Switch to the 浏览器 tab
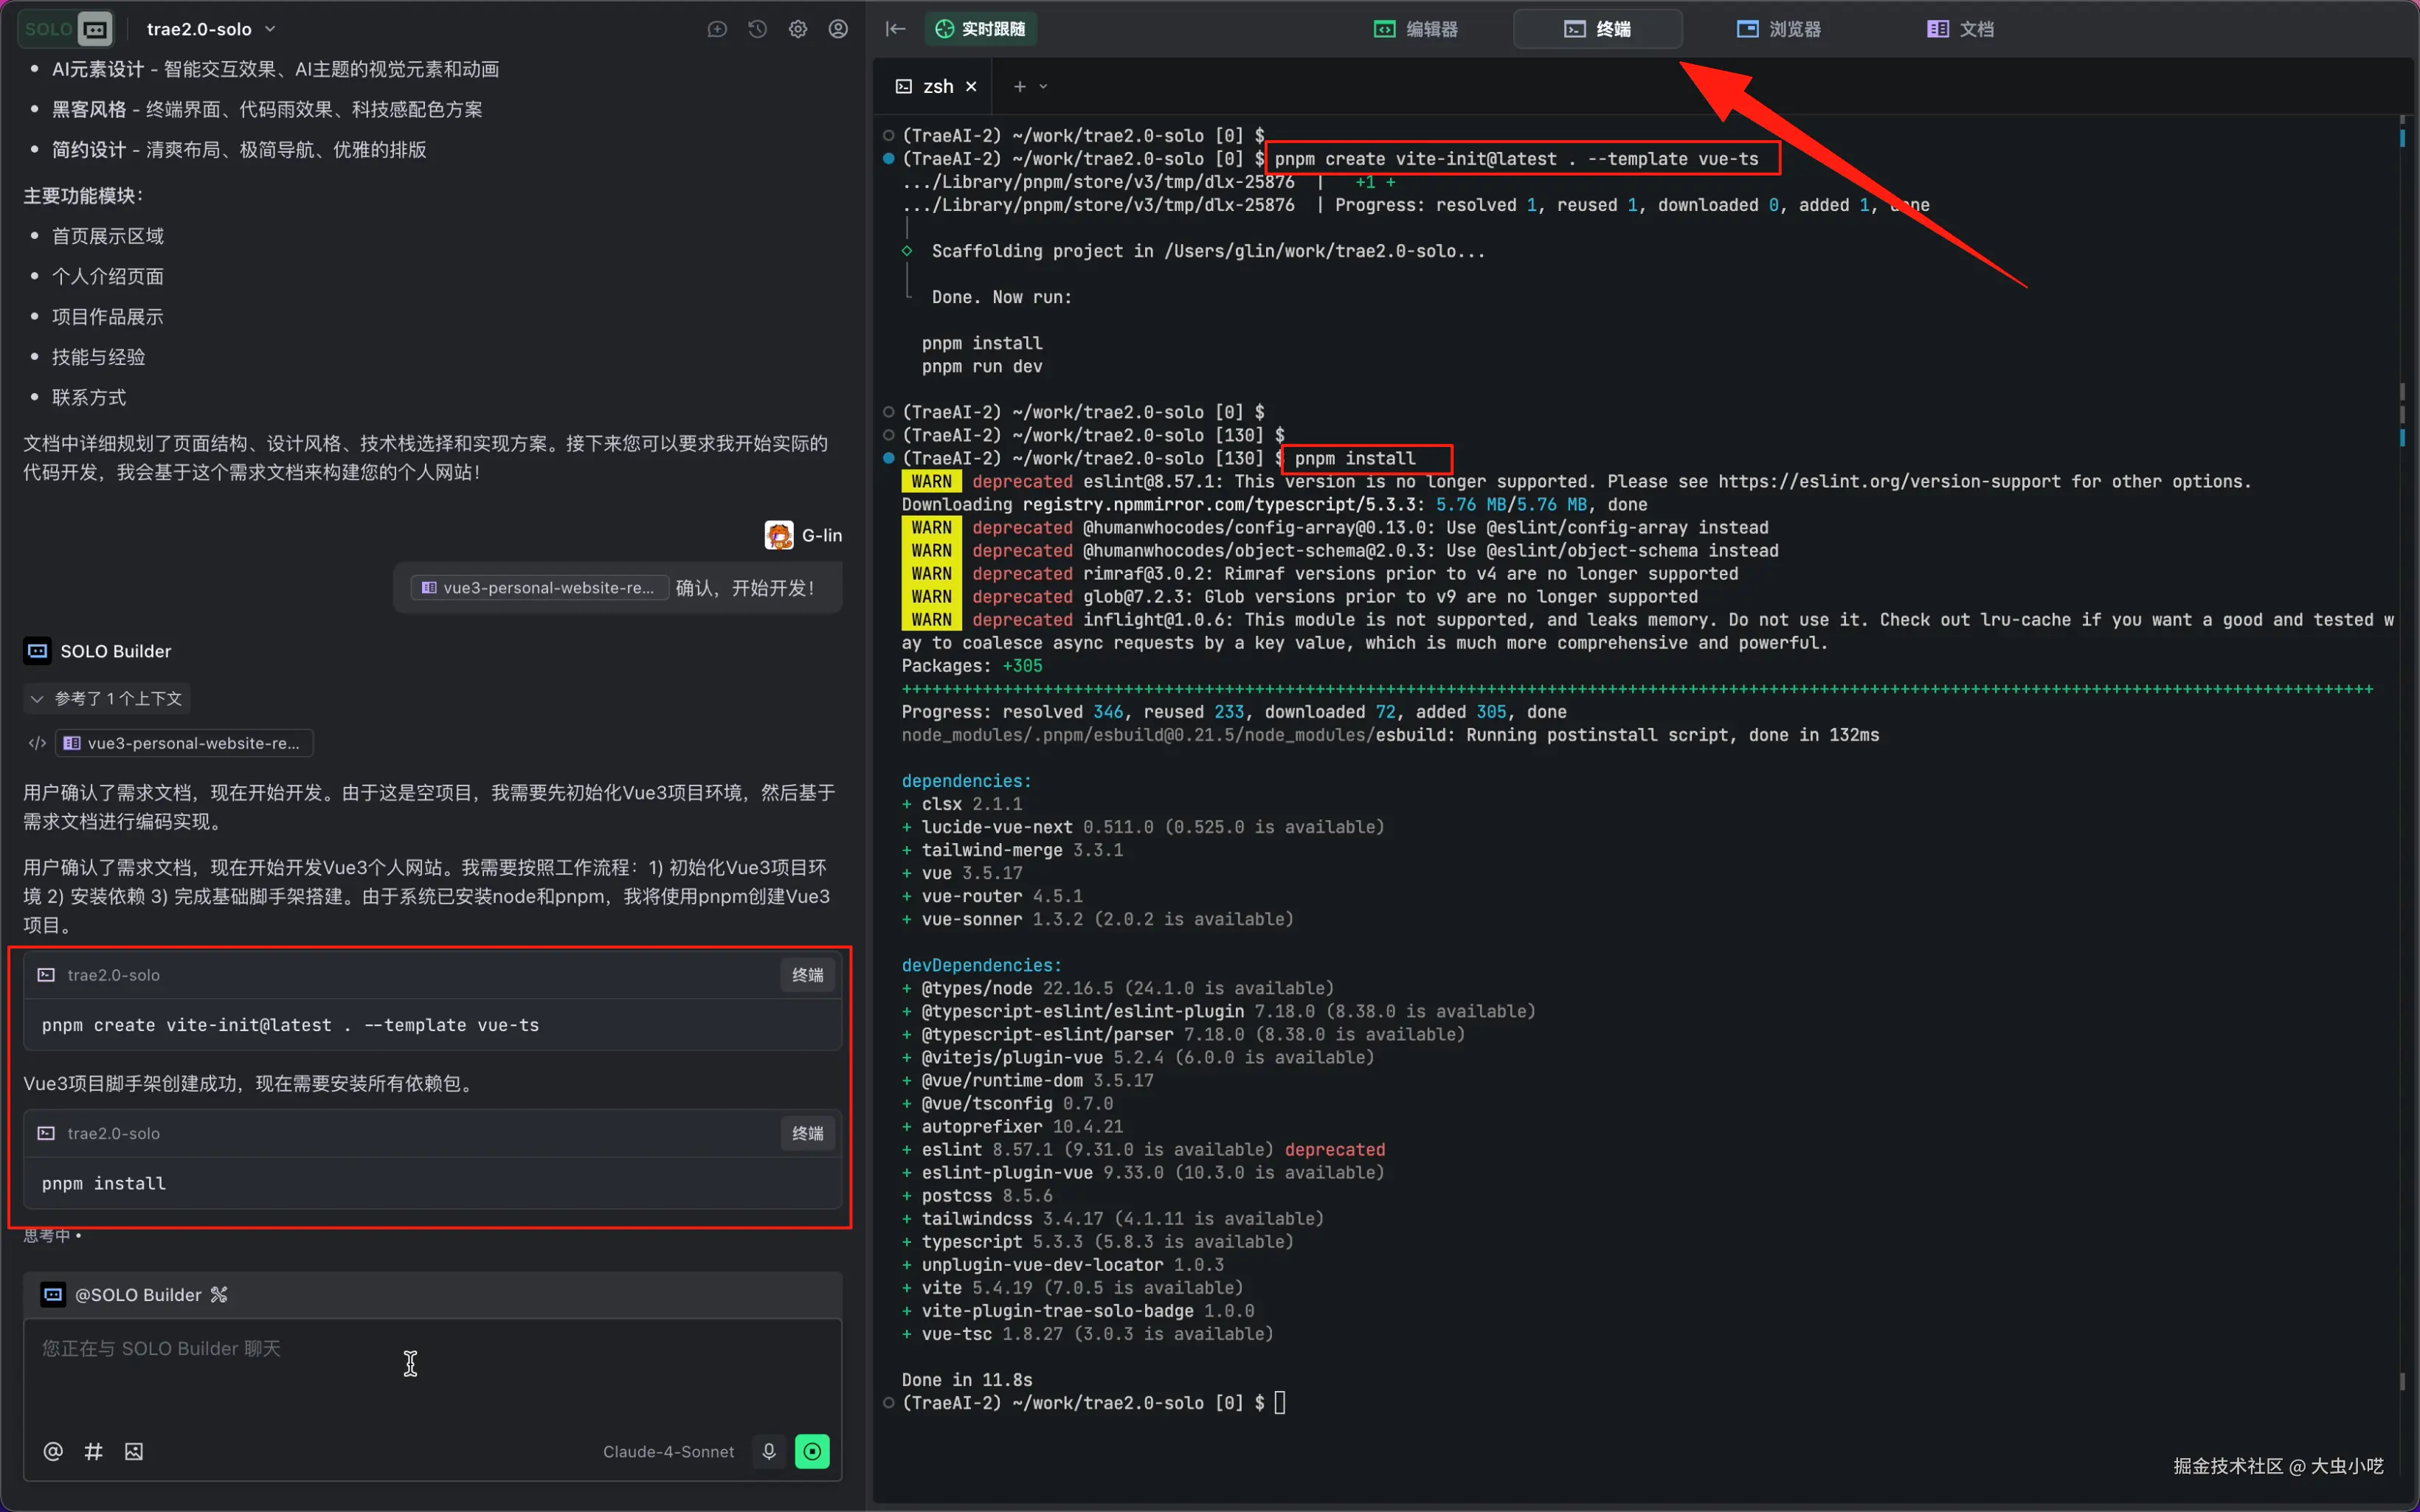The width and height of the screenshot is (2420, 1512). pos(1778,29)
